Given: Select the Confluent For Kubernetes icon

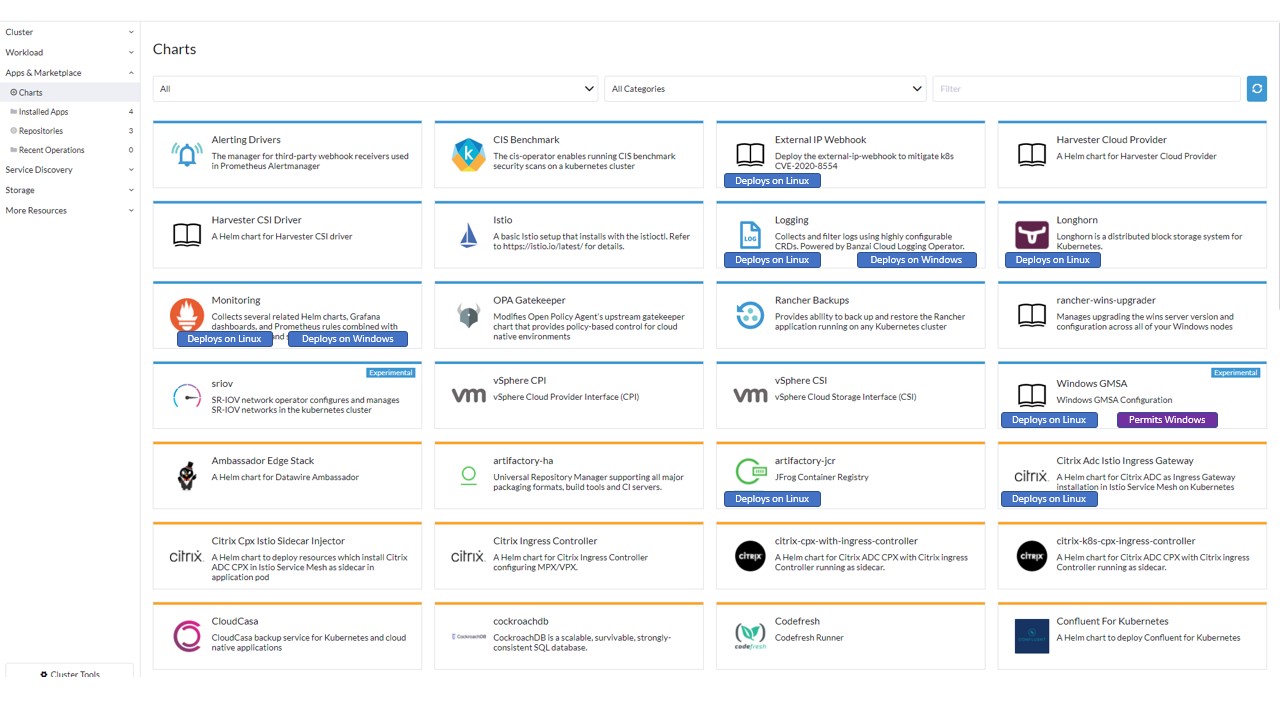Looking at the screenshot, I should 1031,635.
